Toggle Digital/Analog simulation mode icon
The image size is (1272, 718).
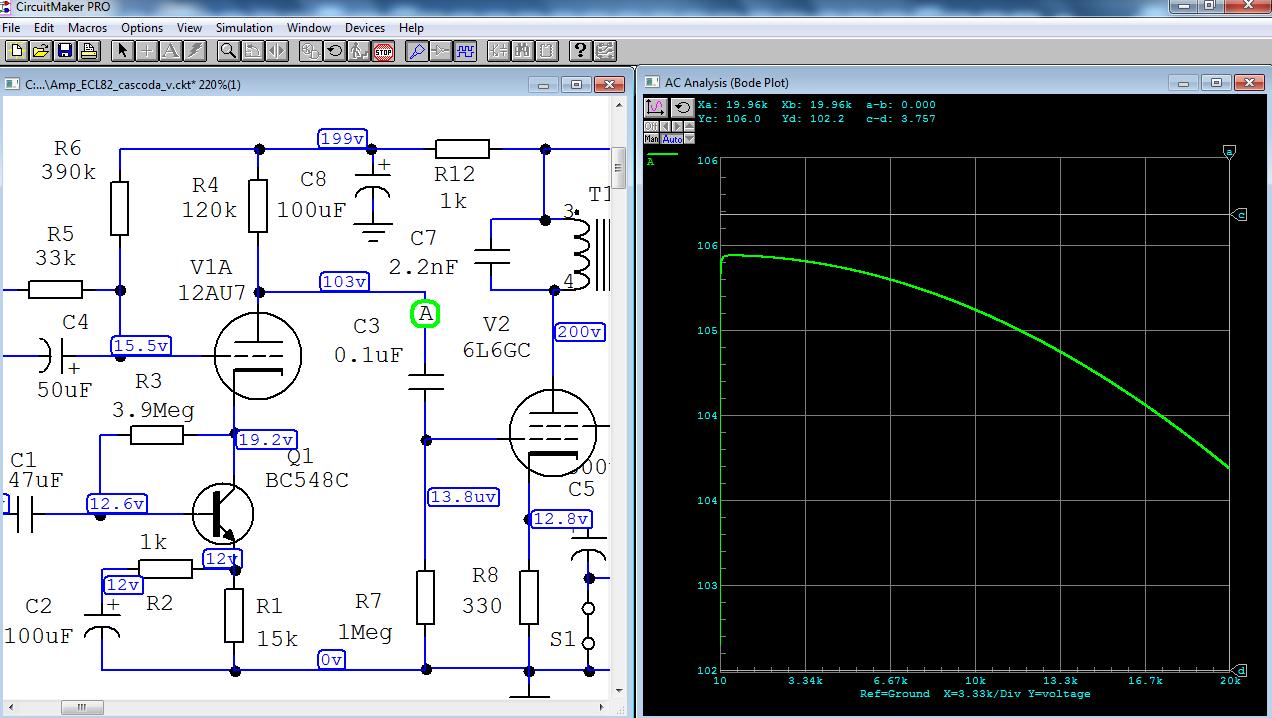tap(311, 51)
